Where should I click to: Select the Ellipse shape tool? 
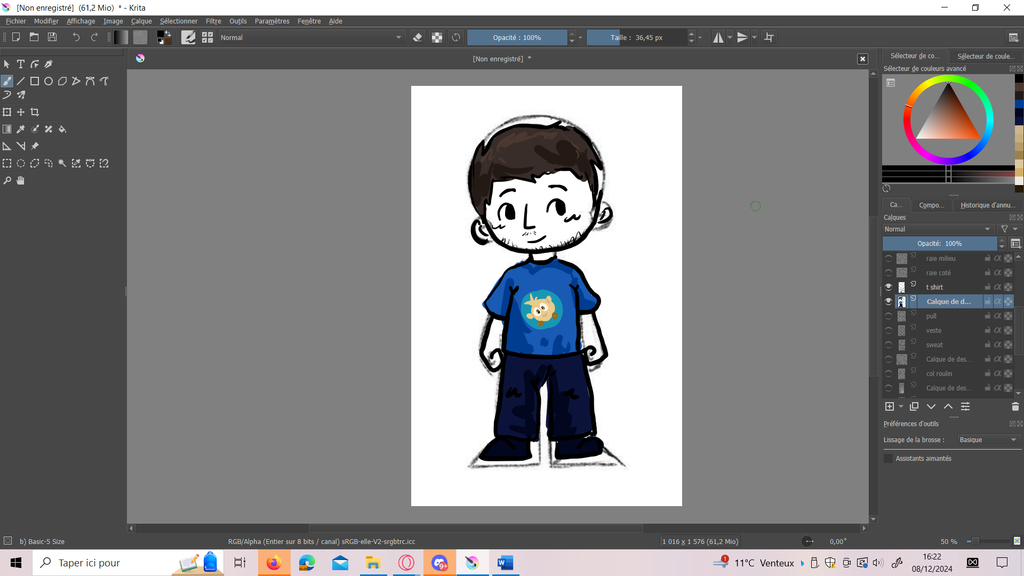48,81
